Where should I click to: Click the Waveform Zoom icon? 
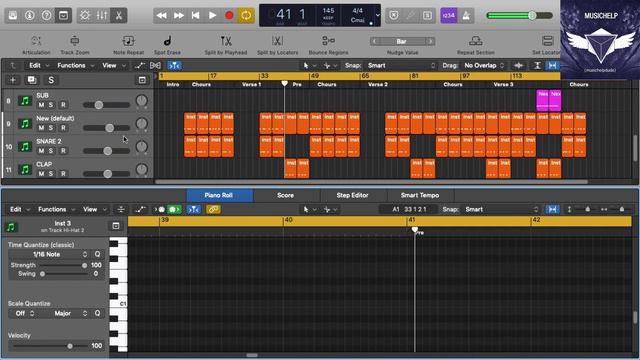click(x=519, y=65)
